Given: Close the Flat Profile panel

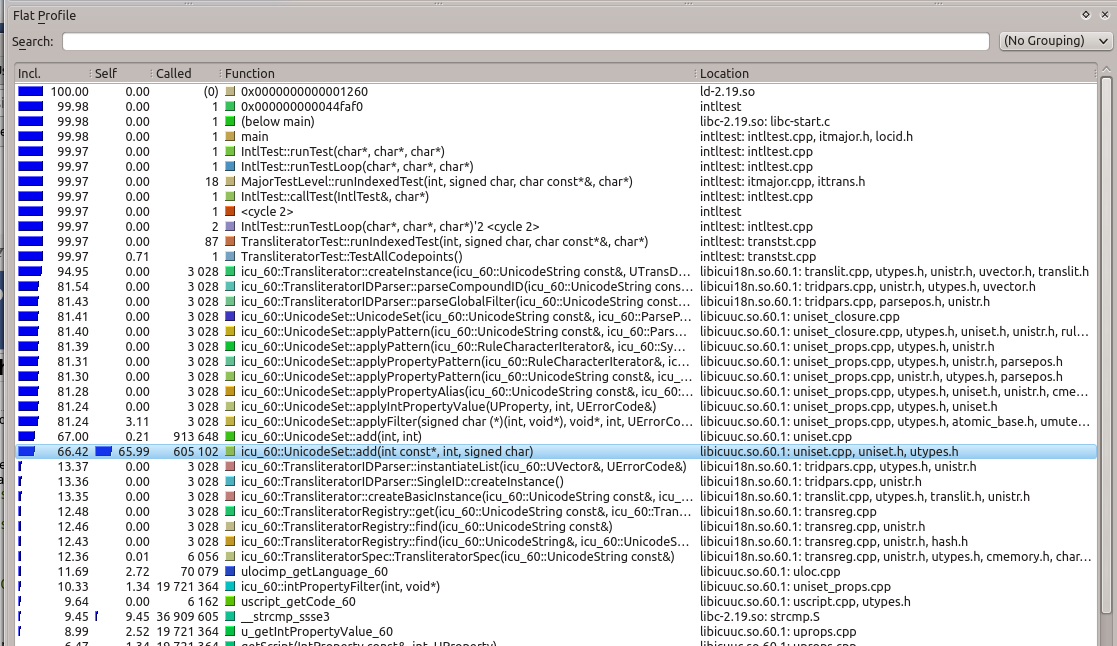Looking at the screenshot, I should pos(1103,15).
